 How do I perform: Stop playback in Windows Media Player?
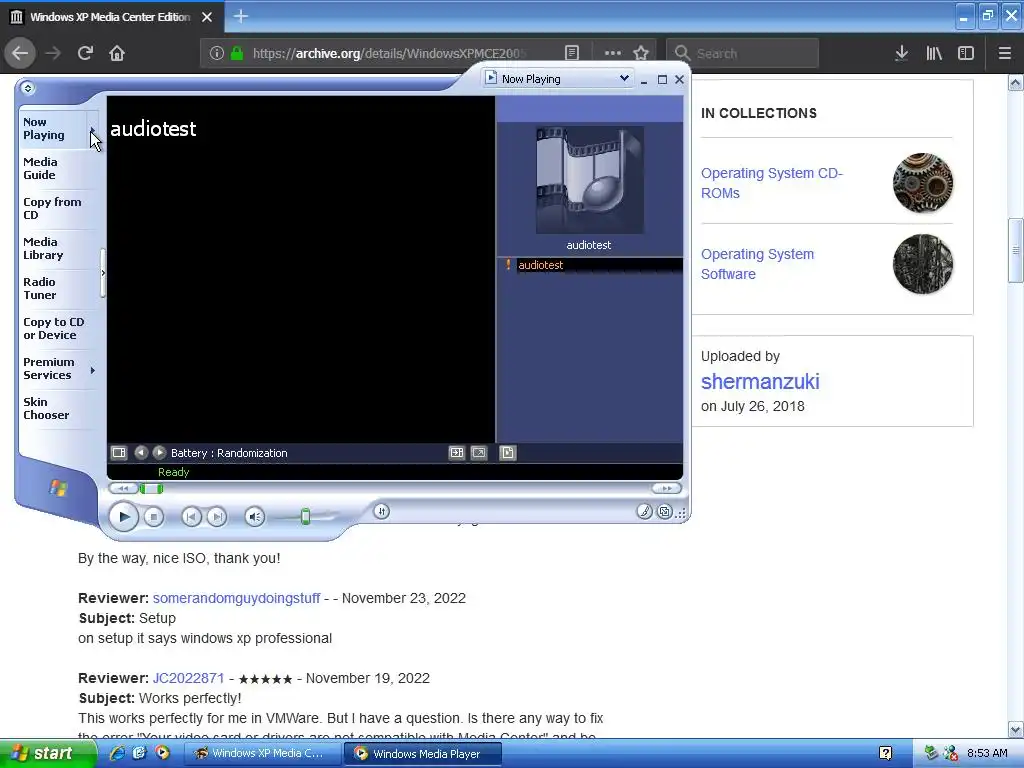point(153,517)
